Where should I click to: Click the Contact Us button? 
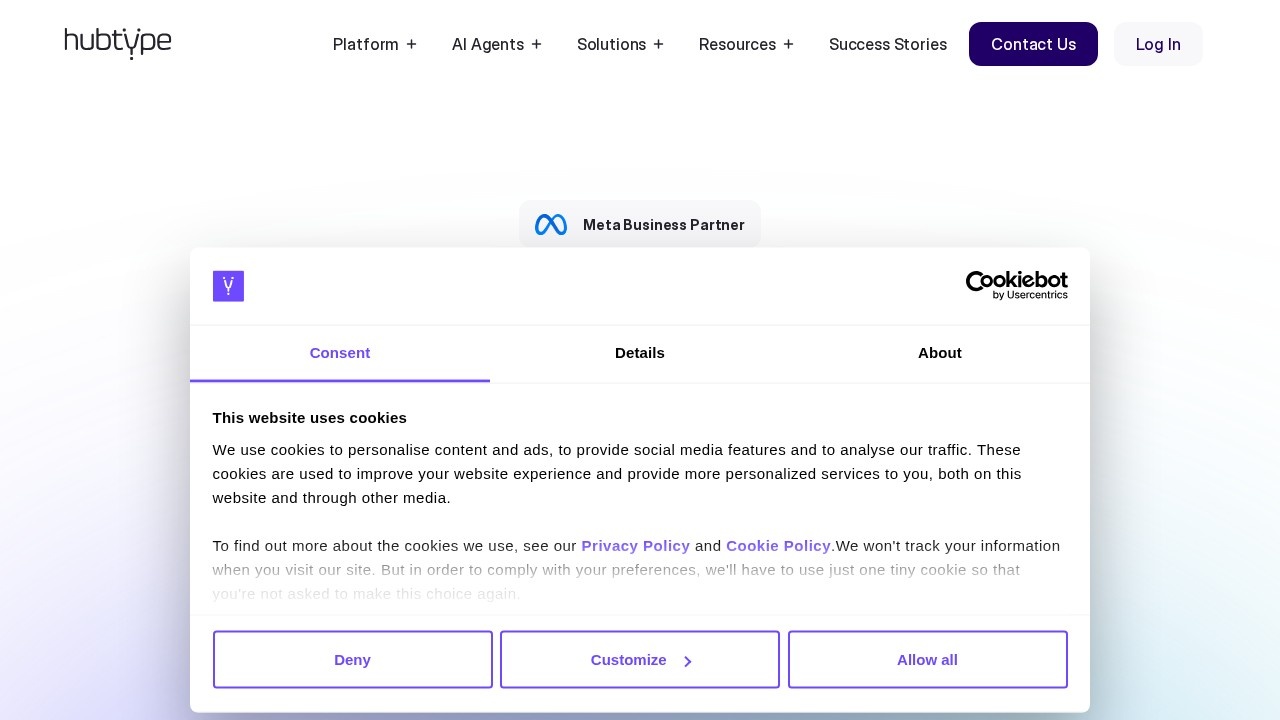[1033, 44]
